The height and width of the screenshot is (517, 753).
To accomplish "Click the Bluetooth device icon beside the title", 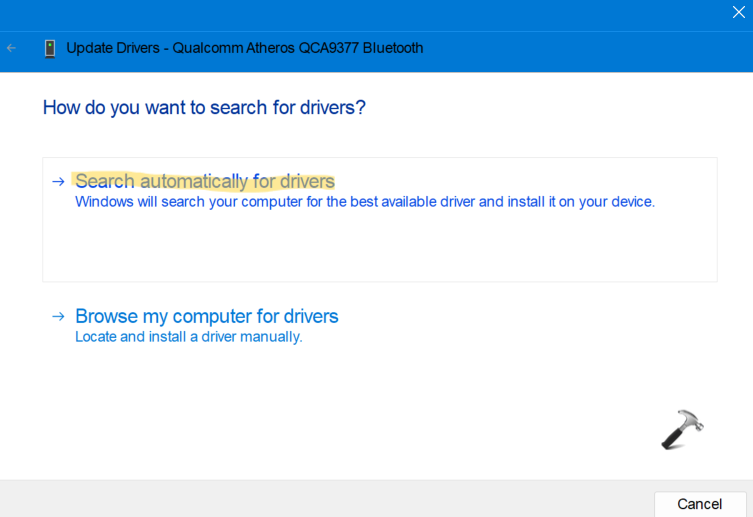I will pos(50,48).
